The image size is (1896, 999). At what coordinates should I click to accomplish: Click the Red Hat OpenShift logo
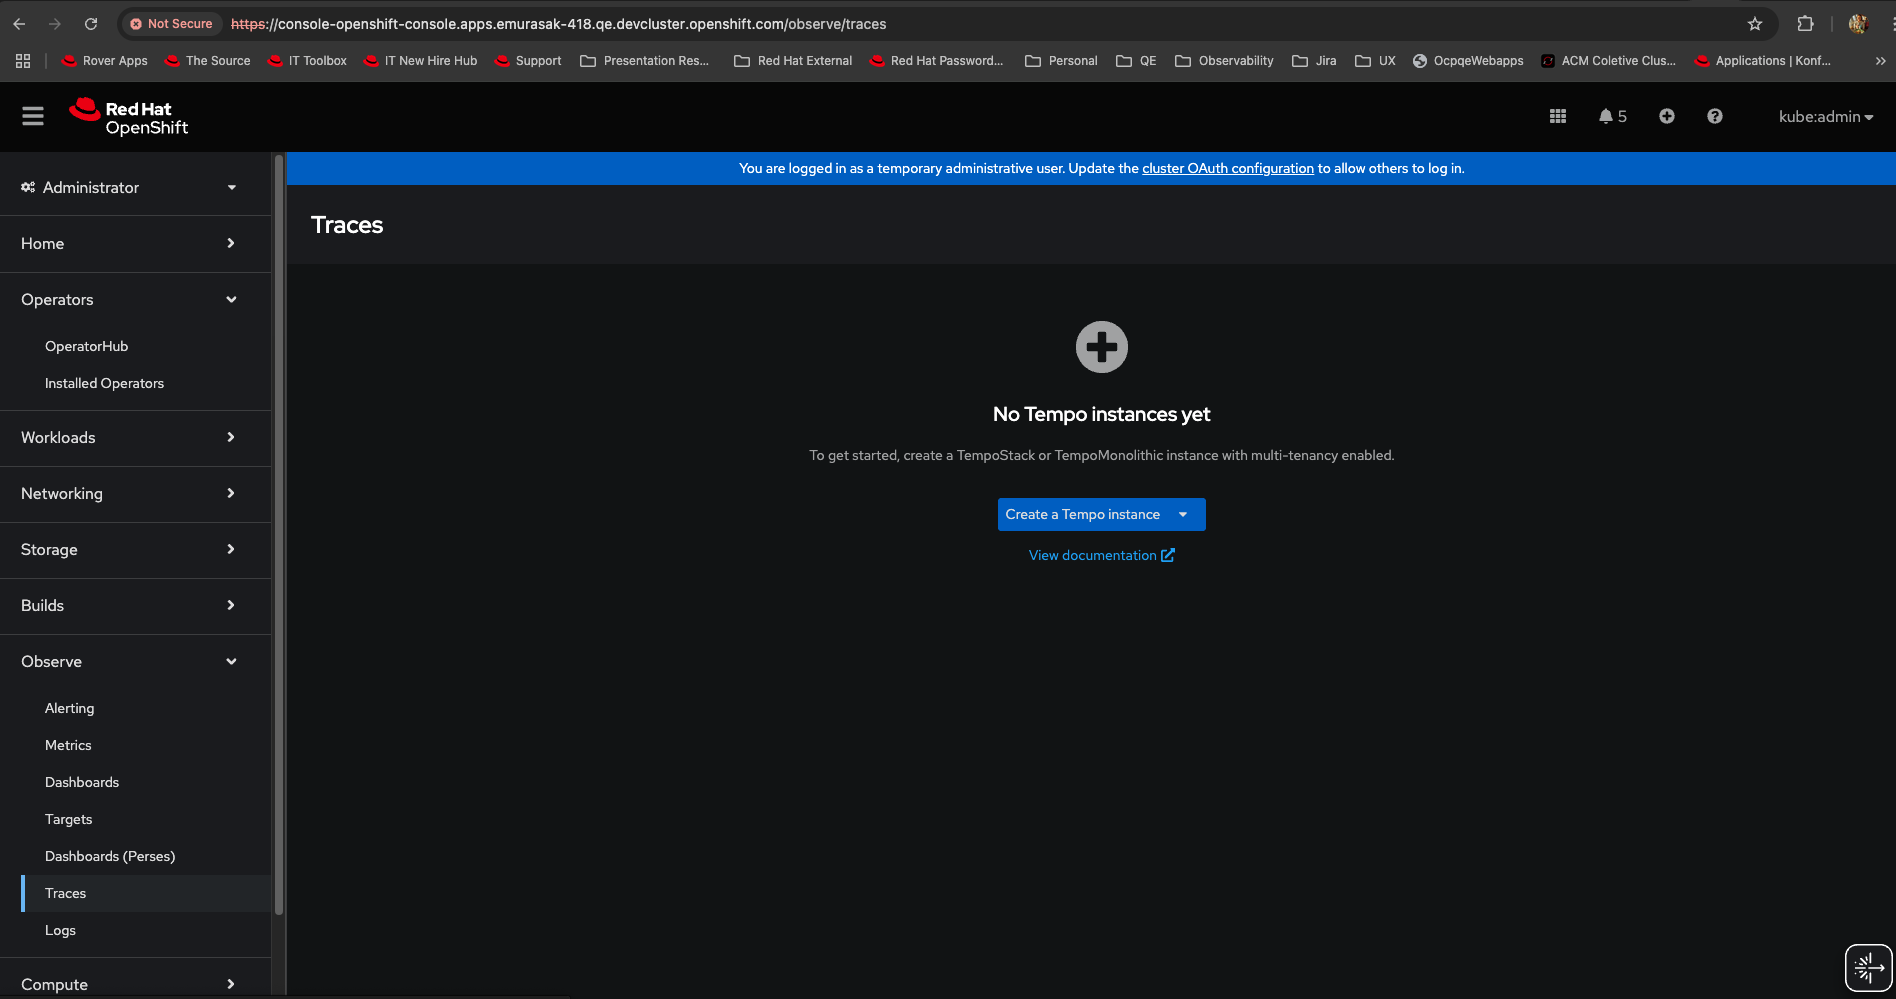(129, 117)
